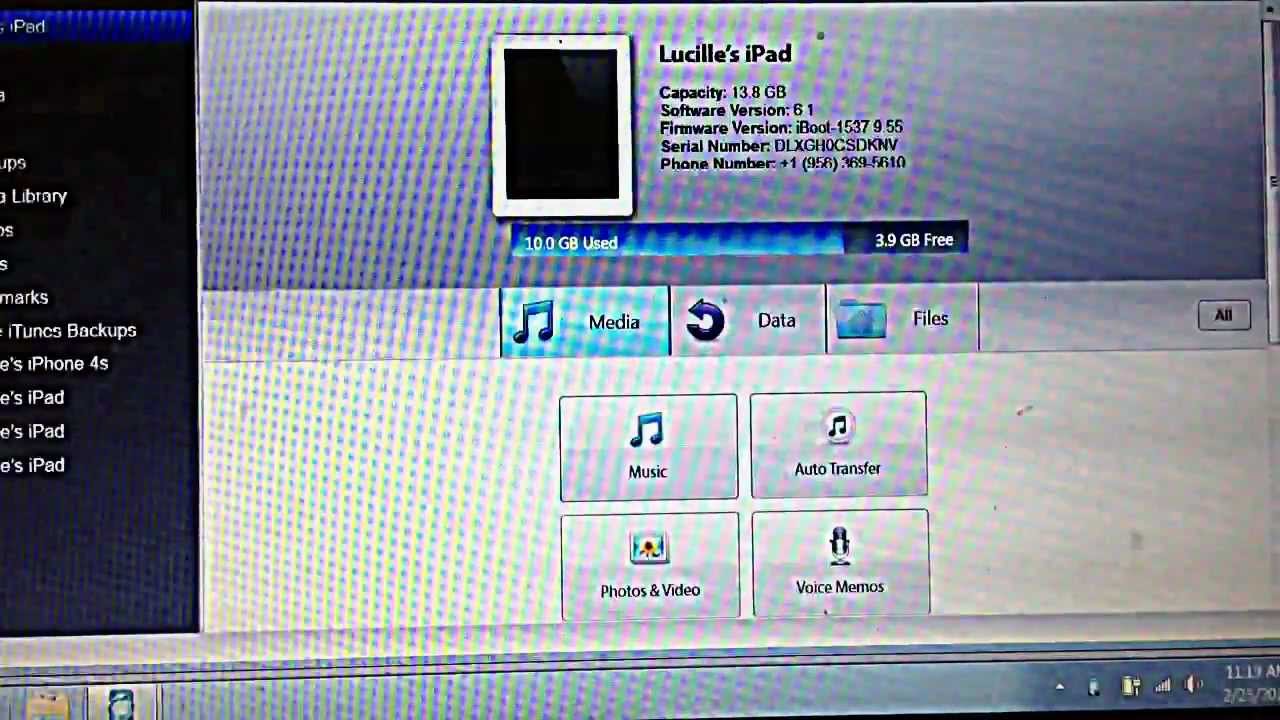Click the iPad device thumbnail image
Viewport: 1280px width, 720px height.
tap(562, 125)
